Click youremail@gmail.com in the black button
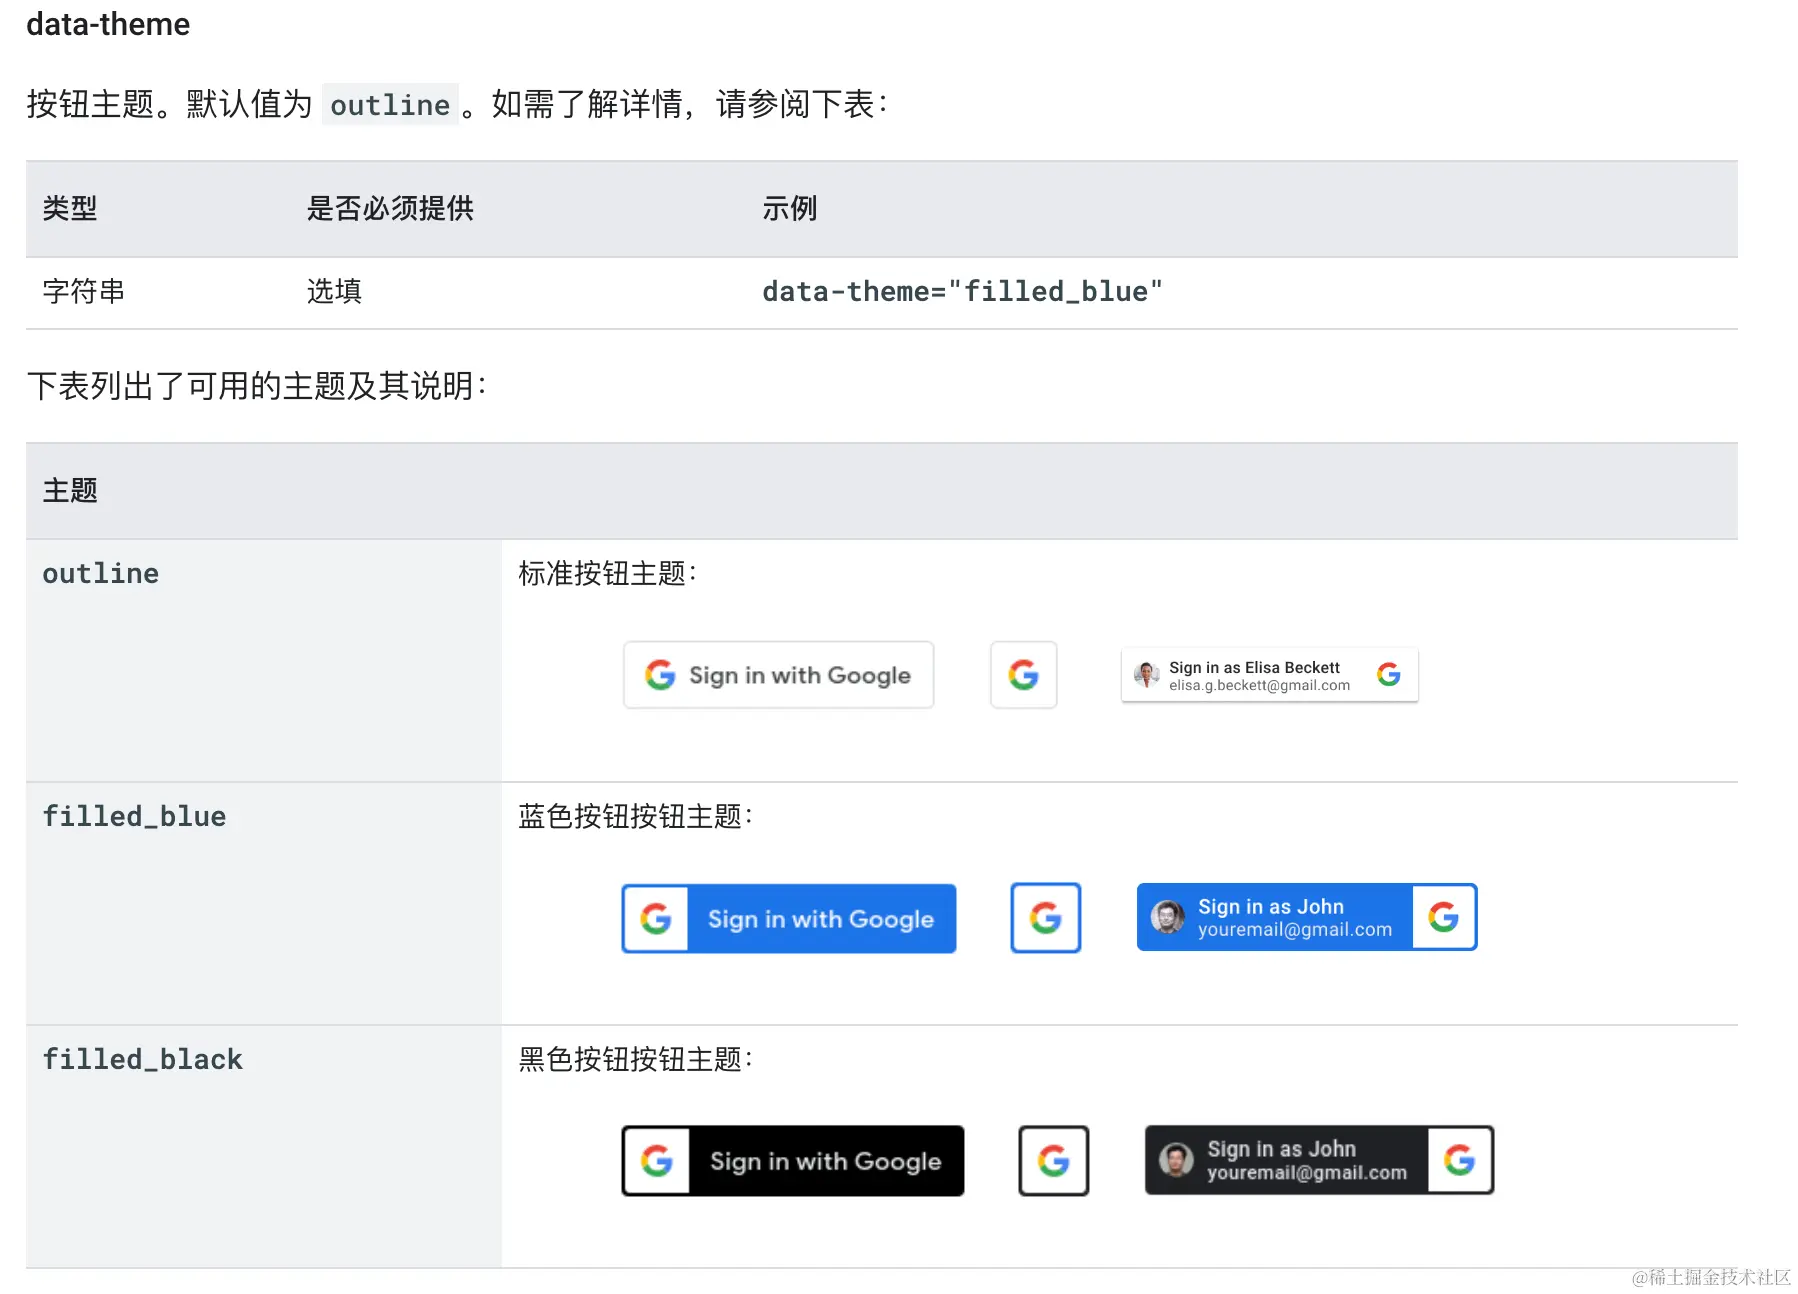1798x1294 pixels. pos(1307,1173)
